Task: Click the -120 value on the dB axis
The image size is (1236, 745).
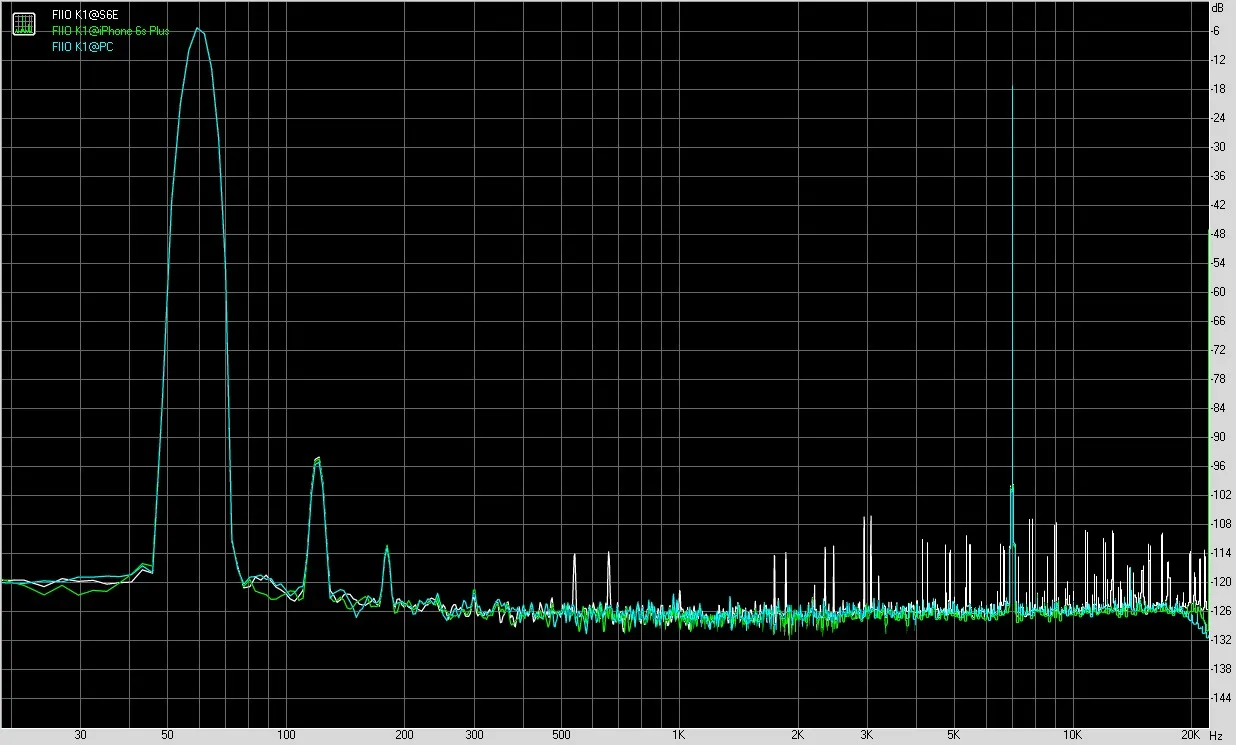Action: click(x=1220, y=582)
